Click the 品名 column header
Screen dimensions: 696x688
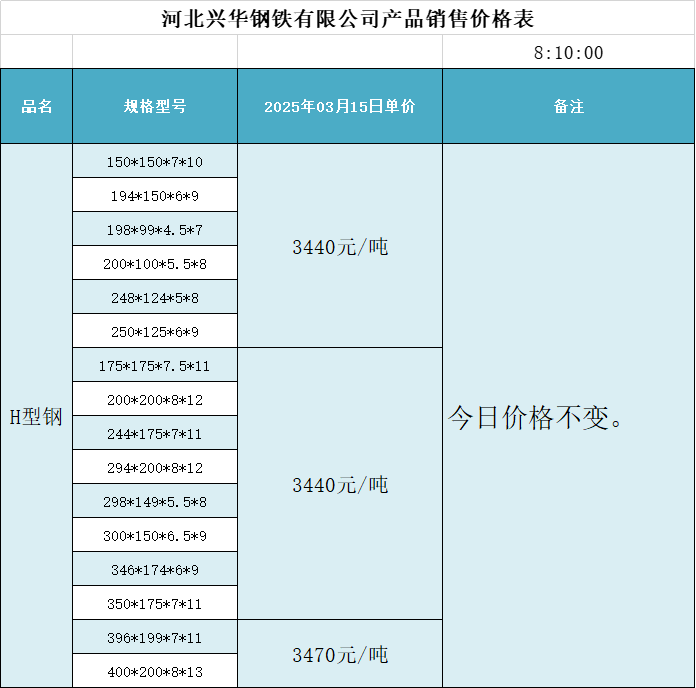[x=37, y=107]
